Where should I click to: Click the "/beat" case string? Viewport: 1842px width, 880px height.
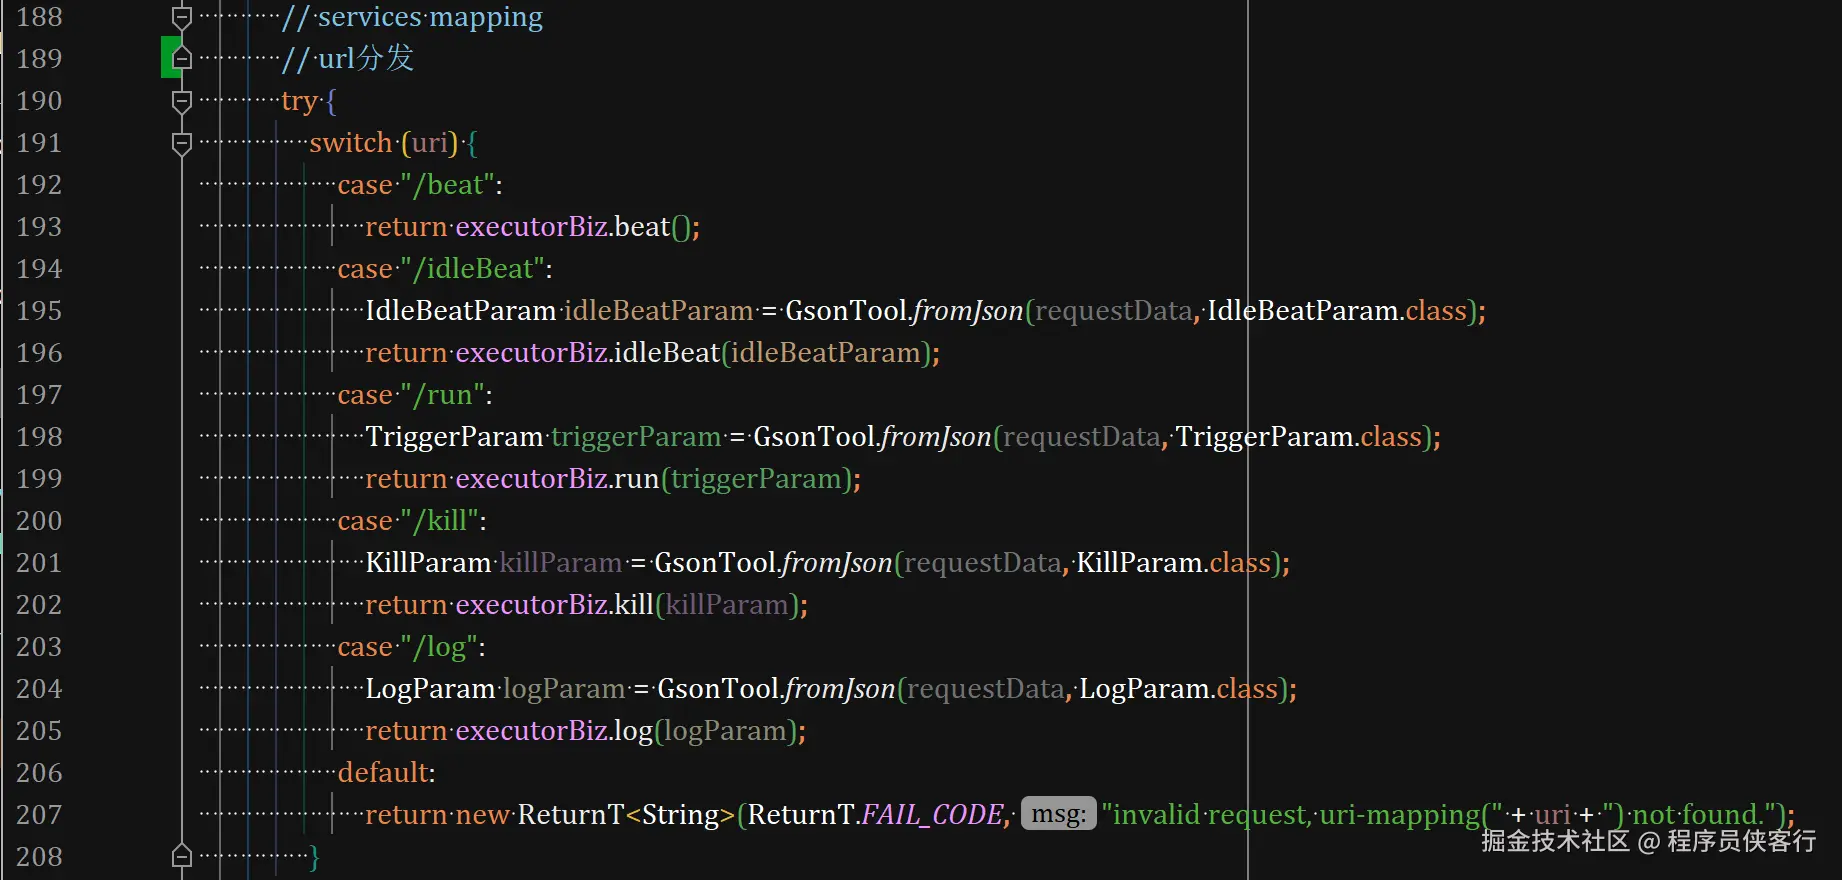(448, 185)
